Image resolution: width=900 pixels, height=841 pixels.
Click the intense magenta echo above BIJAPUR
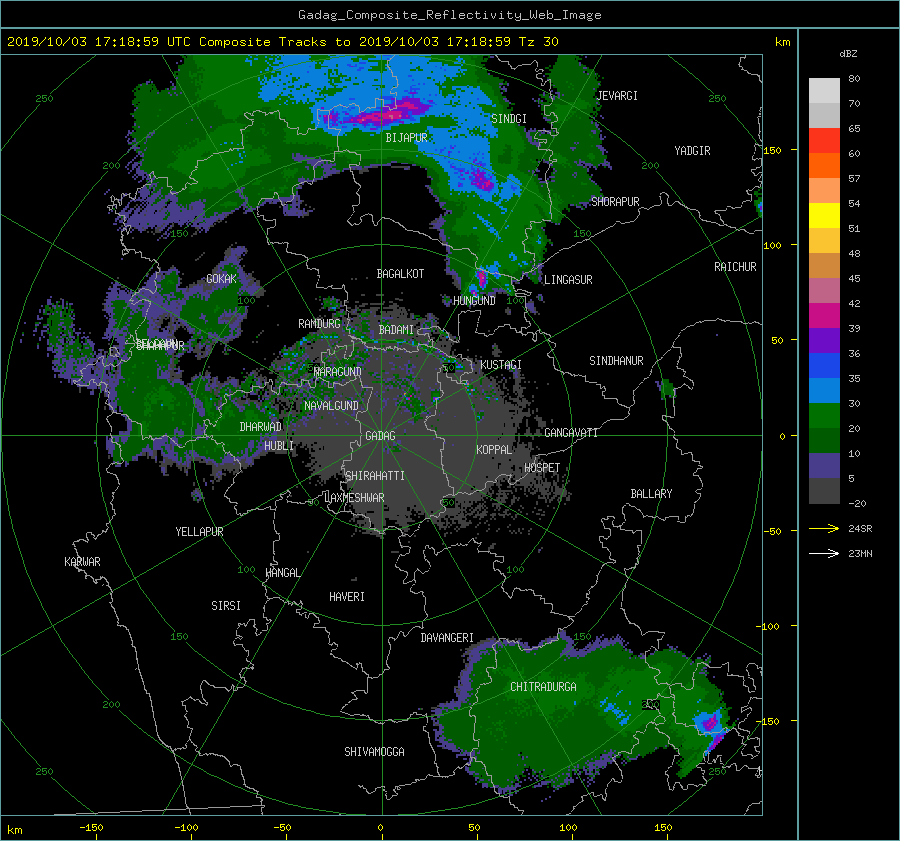click(390, 115)
